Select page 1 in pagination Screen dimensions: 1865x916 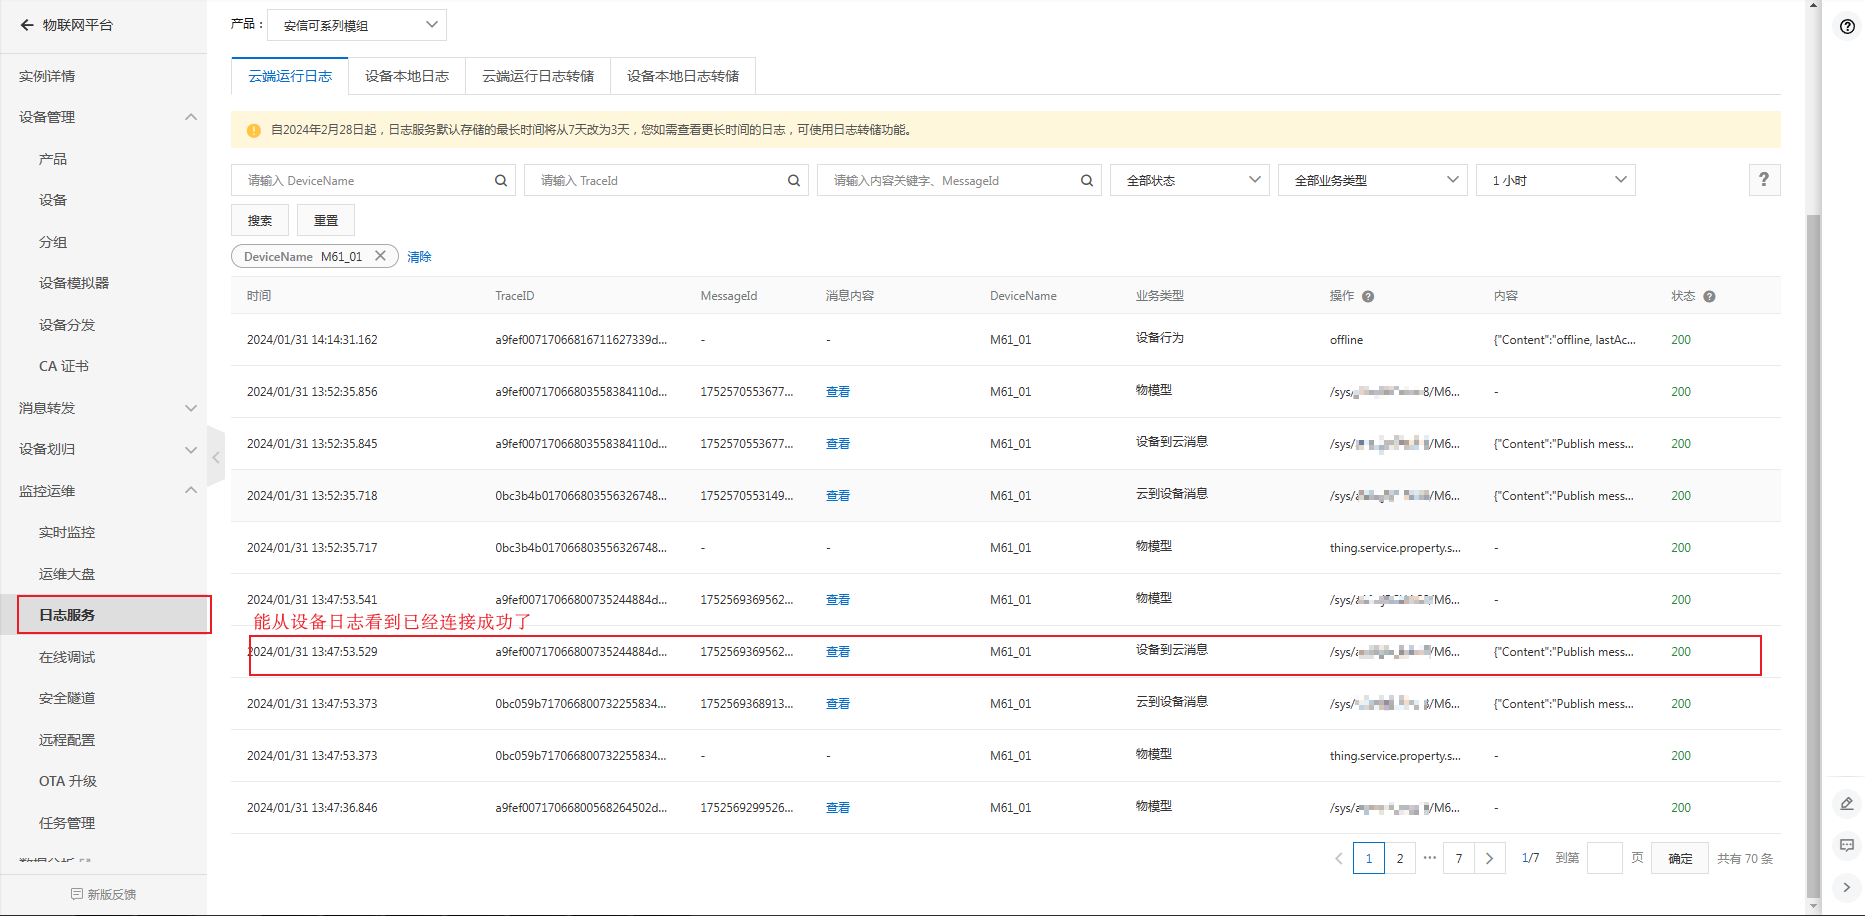click(1369, 858)
